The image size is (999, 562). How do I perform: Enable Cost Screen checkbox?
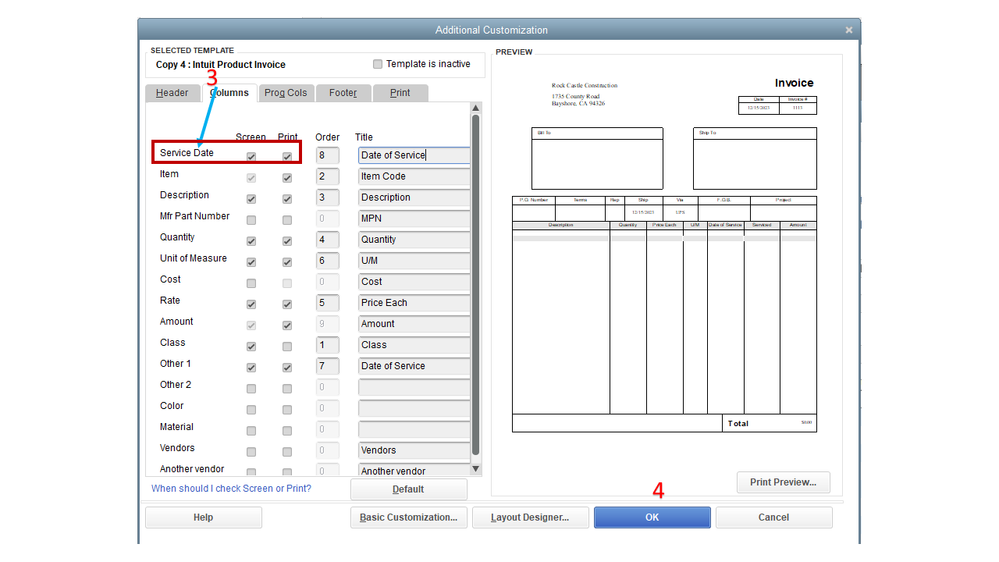pyautogui.click(x=251, y=283)
